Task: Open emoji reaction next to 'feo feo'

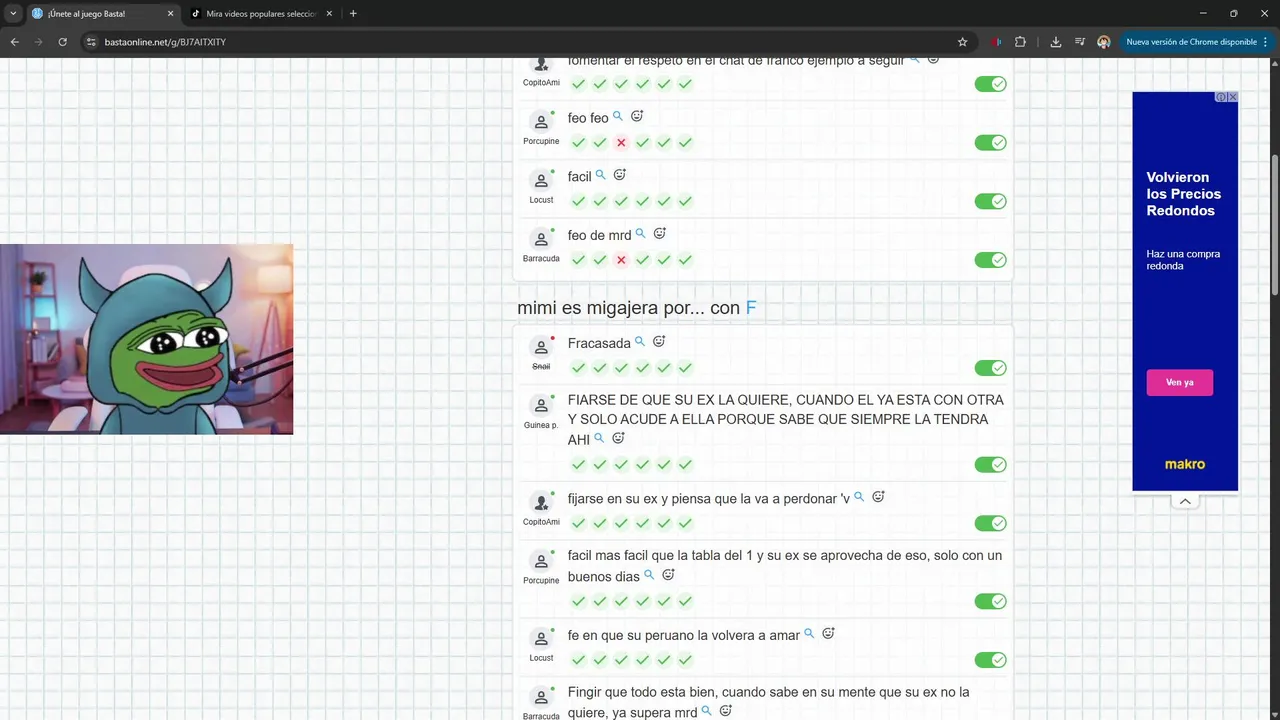Action: (637, 116)
